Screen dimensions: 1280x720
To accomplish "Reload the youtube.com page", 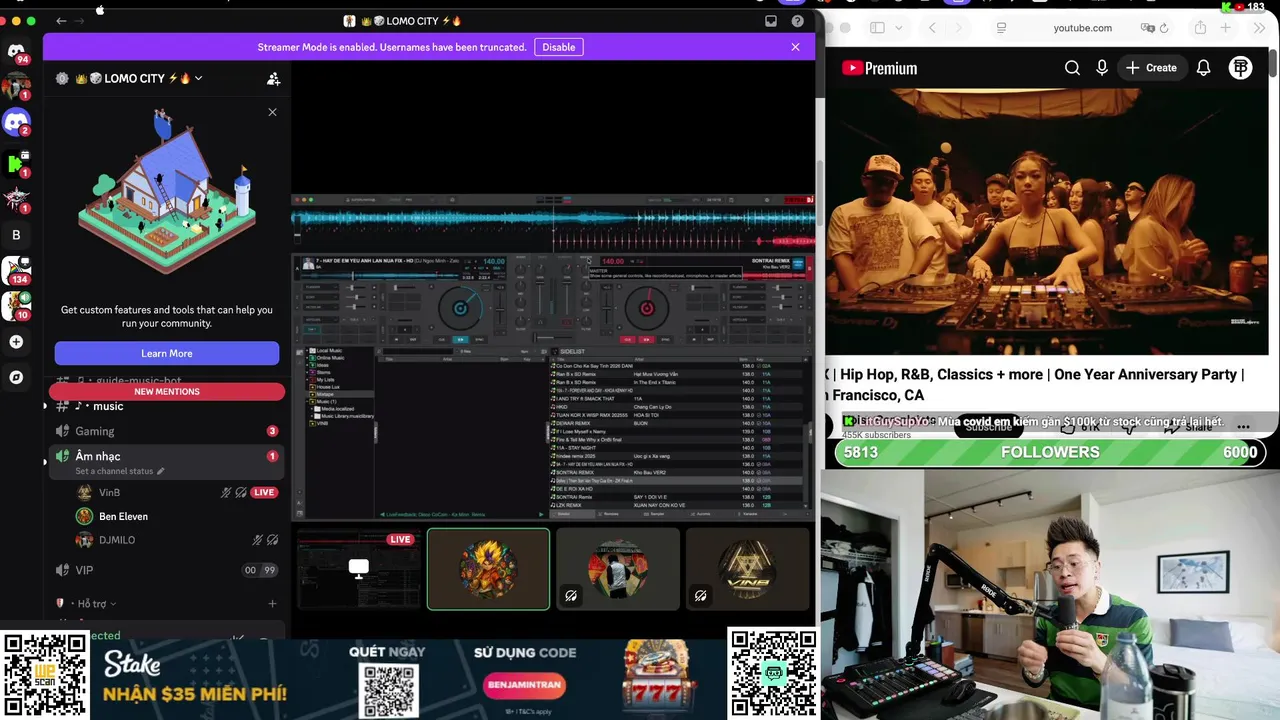I will [x=1164, y=28].
